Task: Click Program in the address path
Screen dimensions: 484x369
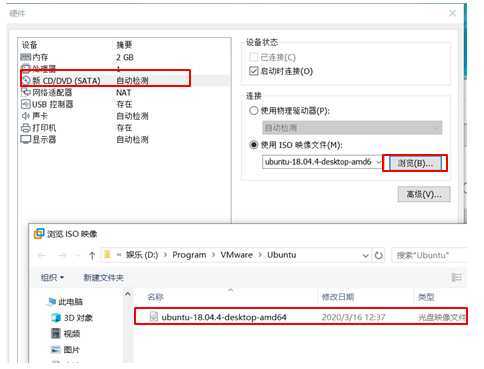Action: 189,255
